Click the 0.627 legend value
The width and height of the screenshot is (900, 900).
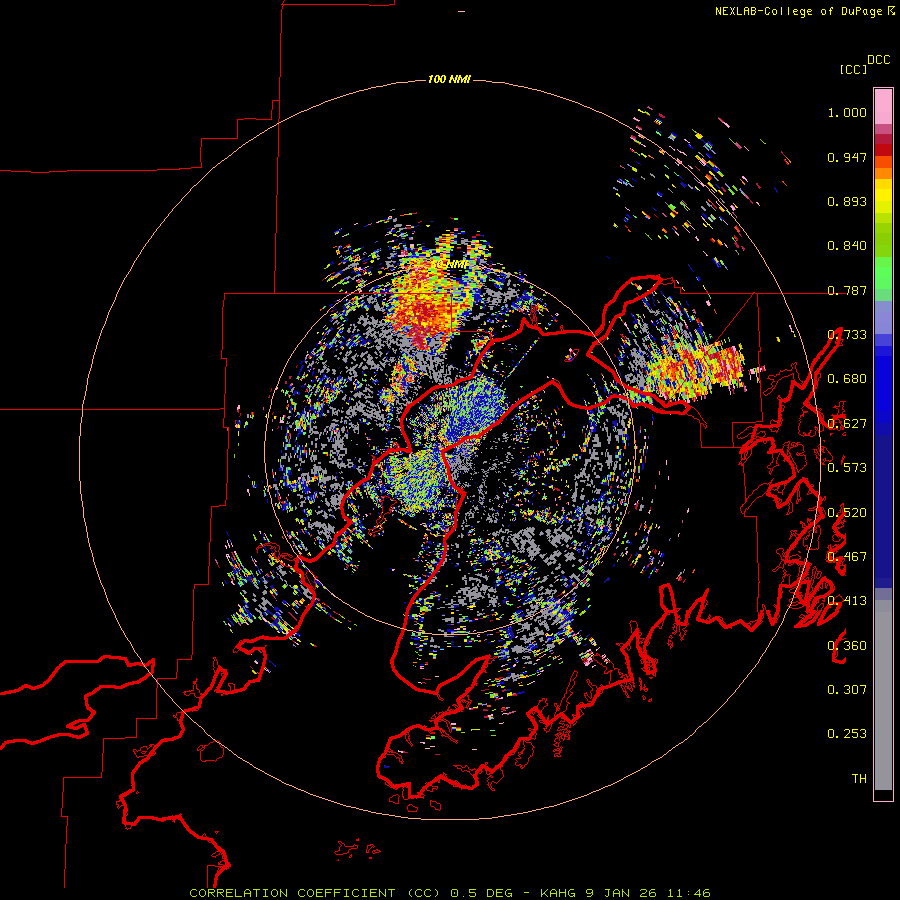point(847,424)
